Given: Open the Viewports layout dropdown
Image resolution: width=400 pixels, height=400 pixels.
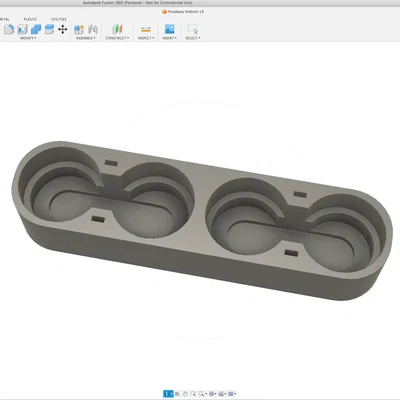Looking at the screenshot, I should [231, 394].
